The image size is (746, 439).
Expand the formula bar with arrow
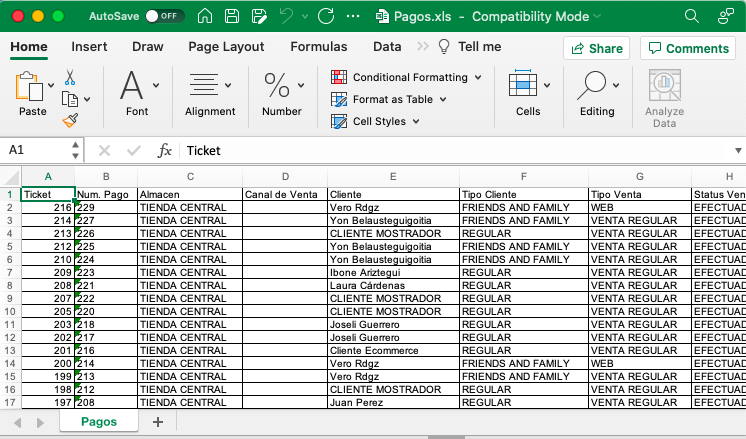coord(738,151)
